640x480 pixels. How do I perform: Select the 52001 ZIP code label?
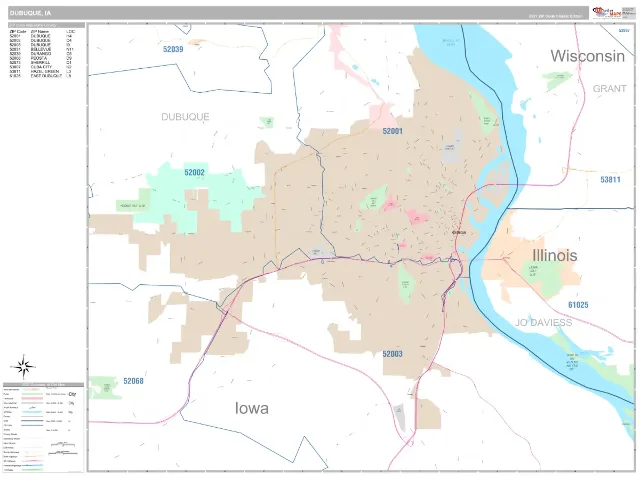point(392,131)
